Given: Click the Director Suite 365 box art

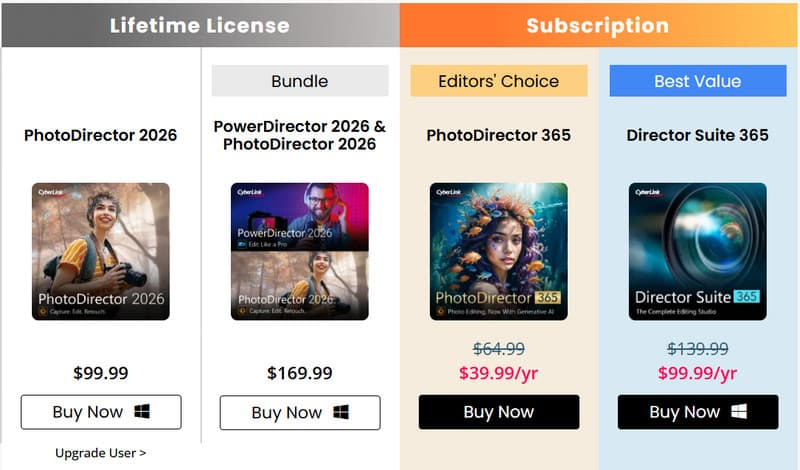Looking at the screenshot, I should pos(698,251).
